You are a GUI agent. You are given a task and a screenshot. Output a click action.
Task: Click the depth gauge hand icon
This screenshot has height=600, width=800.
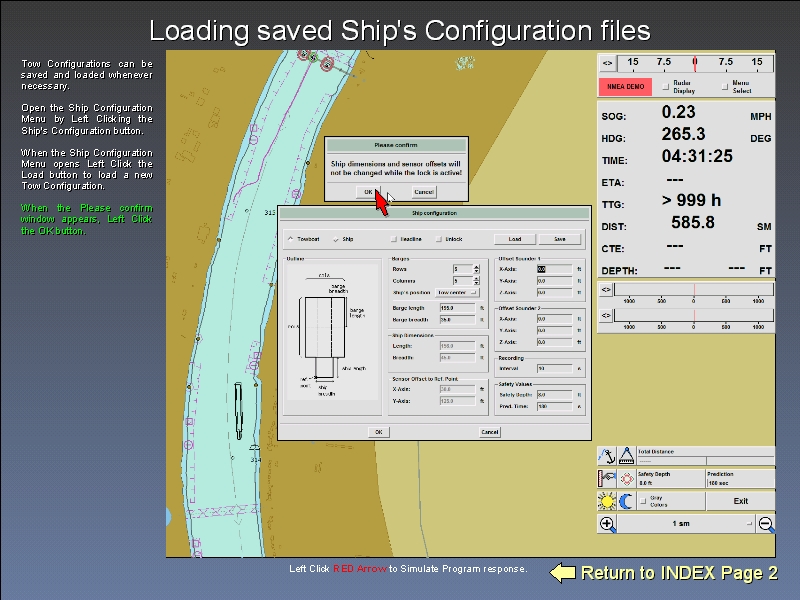606,478
